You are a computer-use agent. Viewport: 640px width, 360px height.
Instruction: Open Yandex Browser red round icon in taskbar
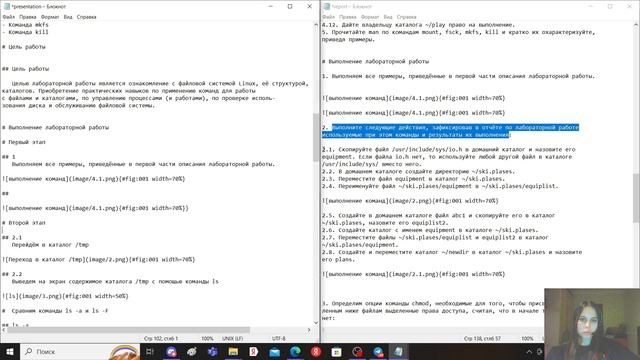click(x=316, y=351)
